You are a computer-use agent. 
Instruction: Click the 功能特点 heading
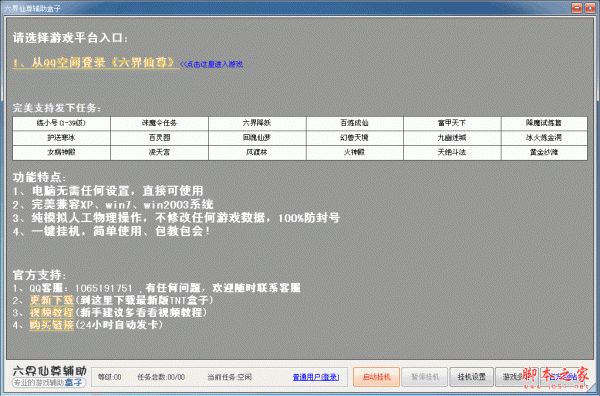click(40, 178)
